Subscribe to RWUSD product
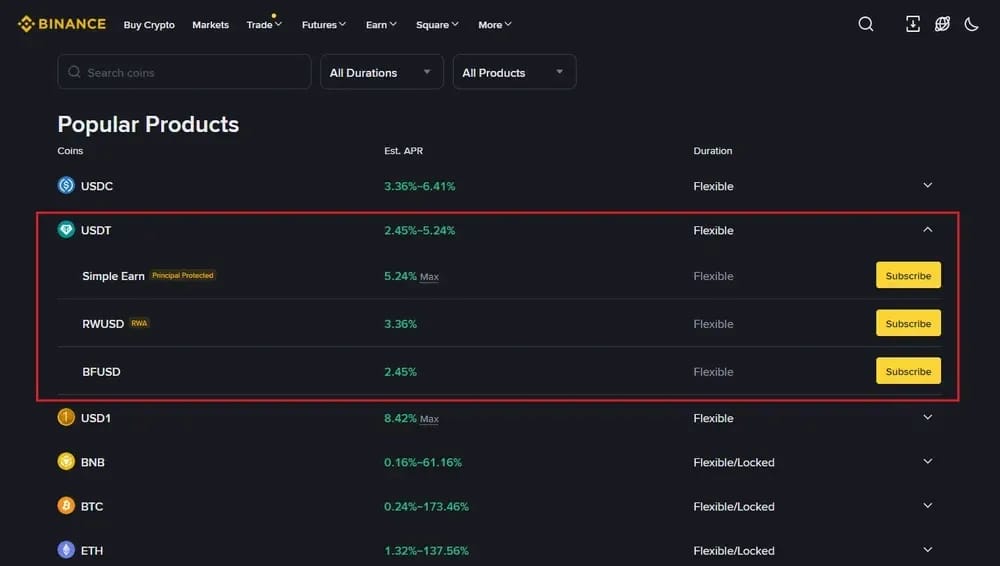Image resolution: width=1000 pixels, height=566 pixels. click(x=908, y=323)
